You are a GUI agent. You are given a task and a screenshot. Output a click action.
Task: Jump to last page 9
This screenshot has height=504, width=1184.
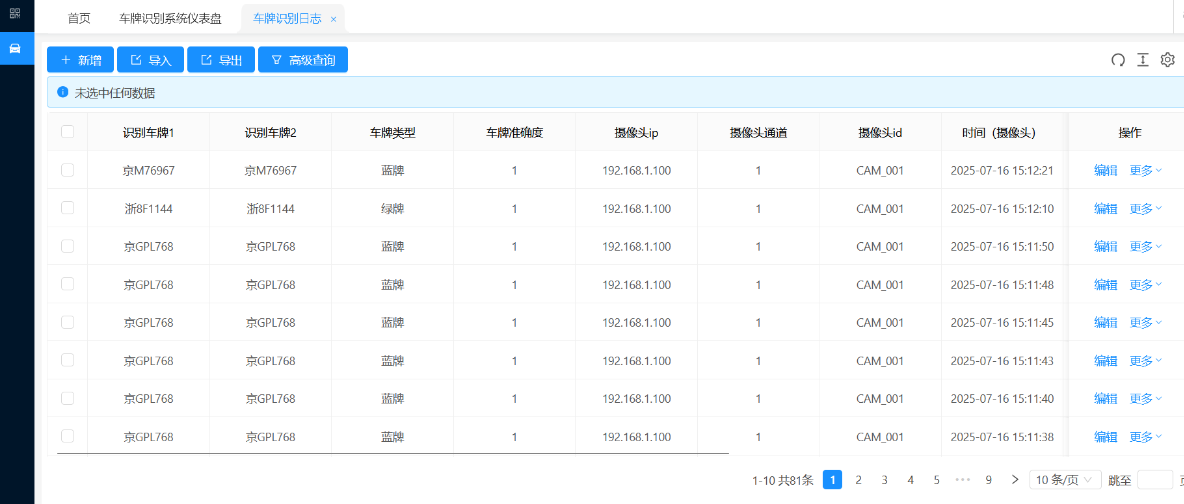[988, 480]
